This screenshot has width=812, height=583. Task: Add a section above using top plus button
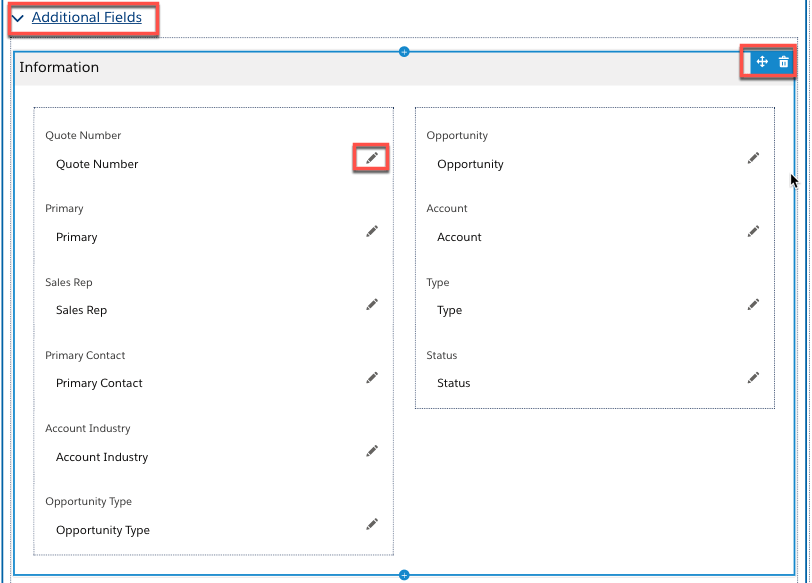coord(404,51)
